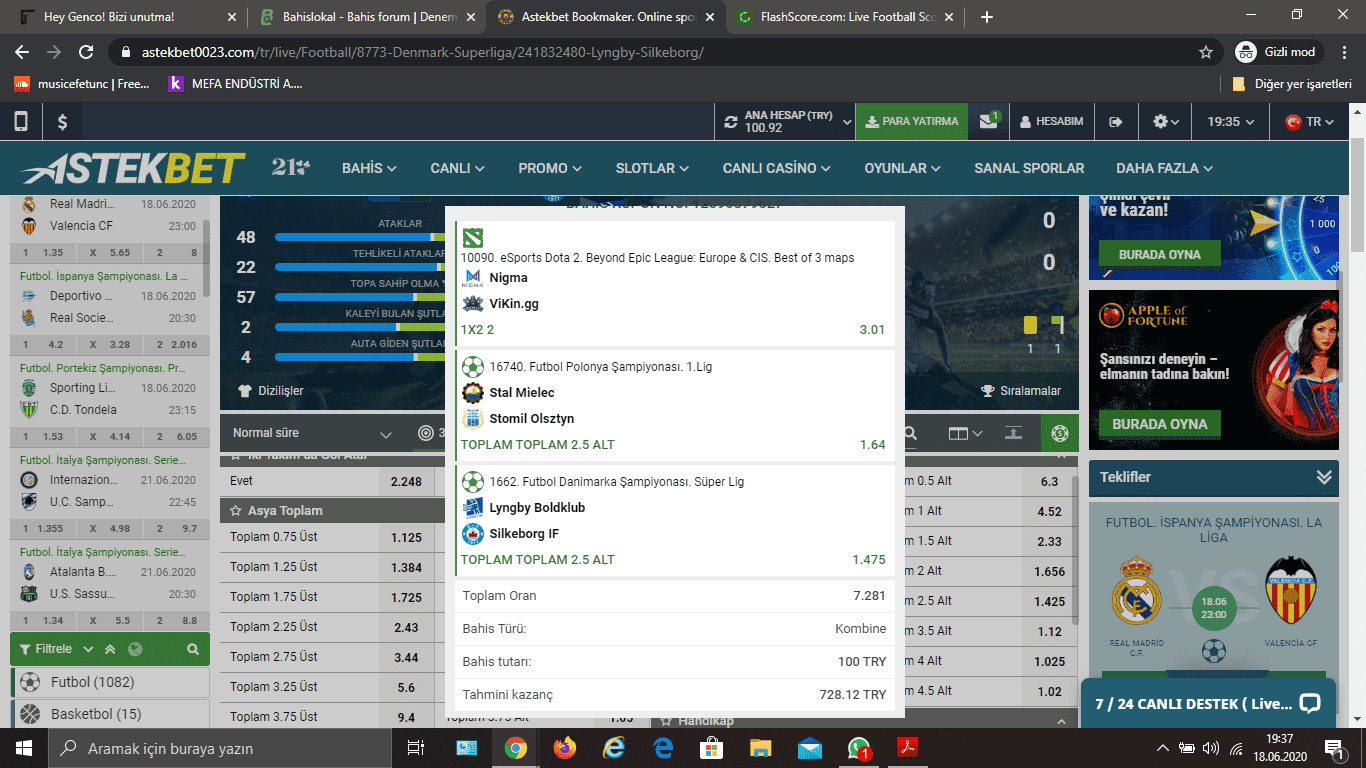Favorite the Asya Toplam market star
Image resolution: width=1366 pixels, height=768 pixels.
coord(236,511)
